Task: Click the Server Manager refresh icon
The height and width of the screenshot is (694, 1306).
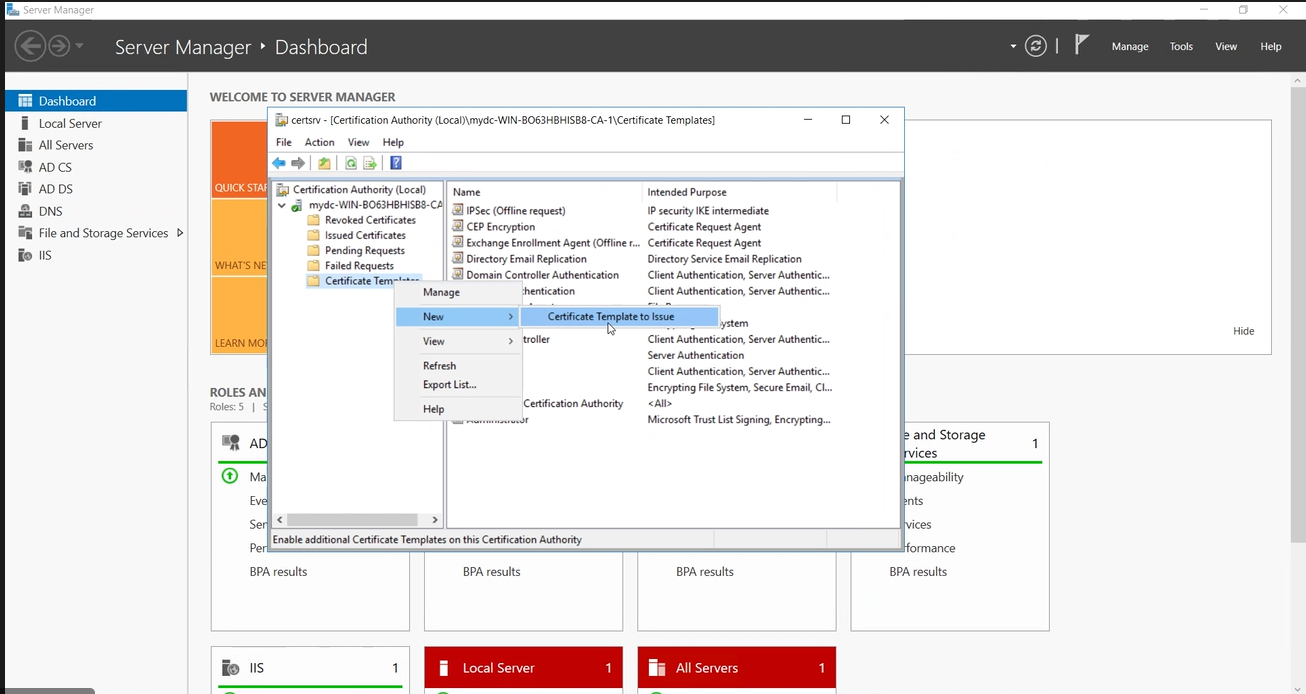Action: tap(1037, 46)
